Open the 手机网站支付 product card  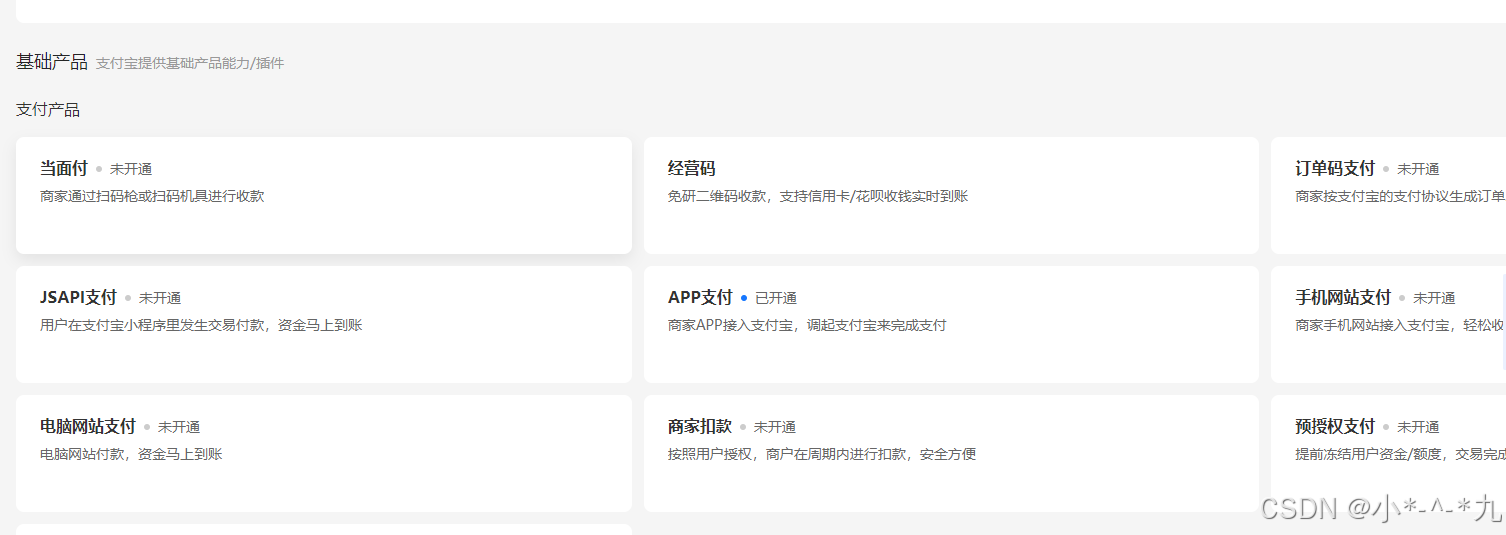[1388, 324]
